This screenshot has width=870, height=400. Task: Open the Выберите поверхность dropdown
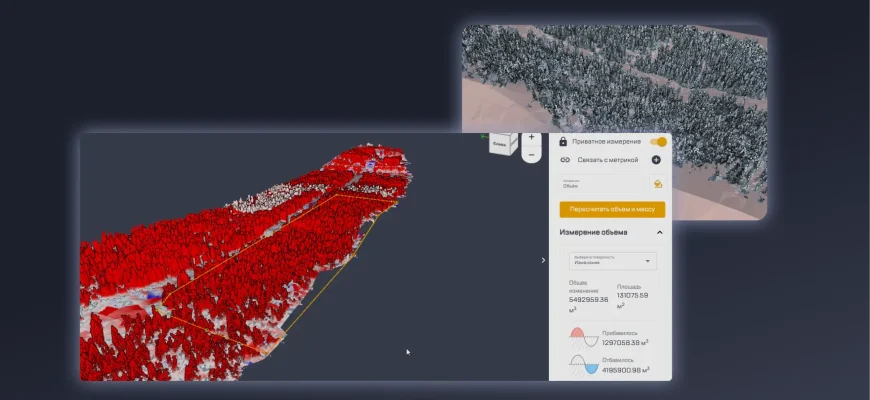[613, 261]
